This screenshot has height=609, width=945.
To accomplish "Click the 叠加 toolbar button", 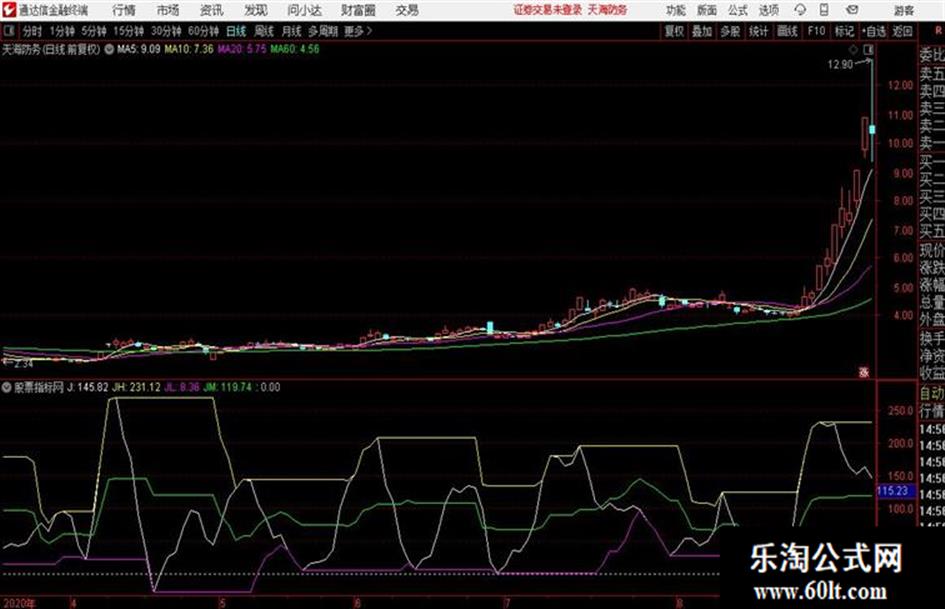I will 702,31.
